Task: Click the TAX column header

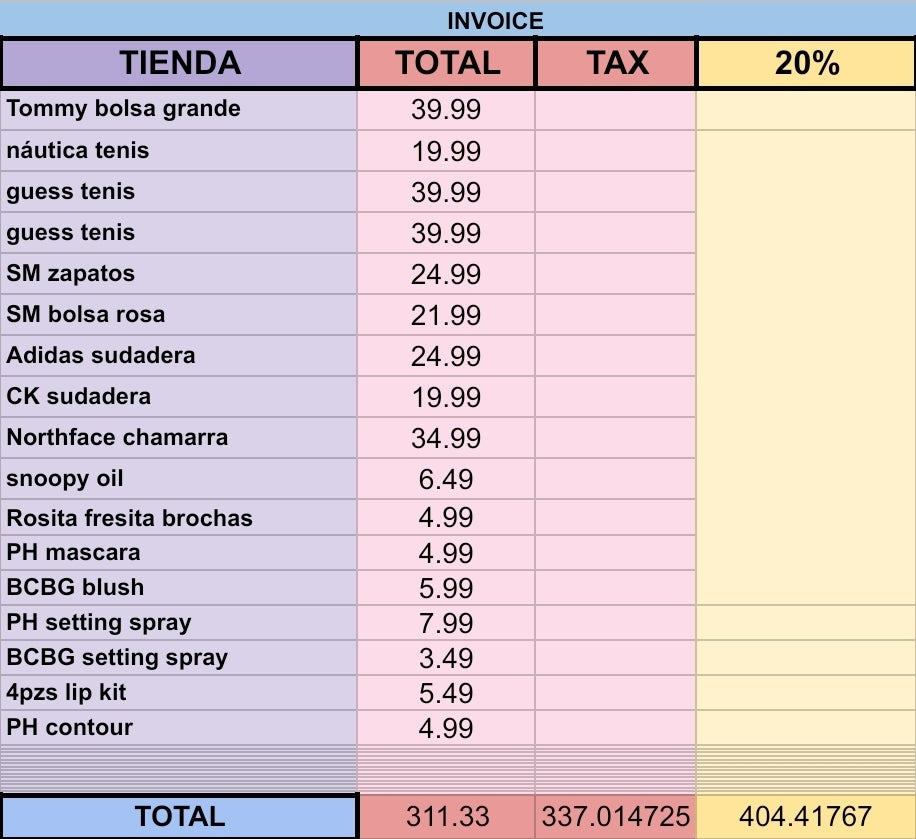Action: [x=616, y=63]
